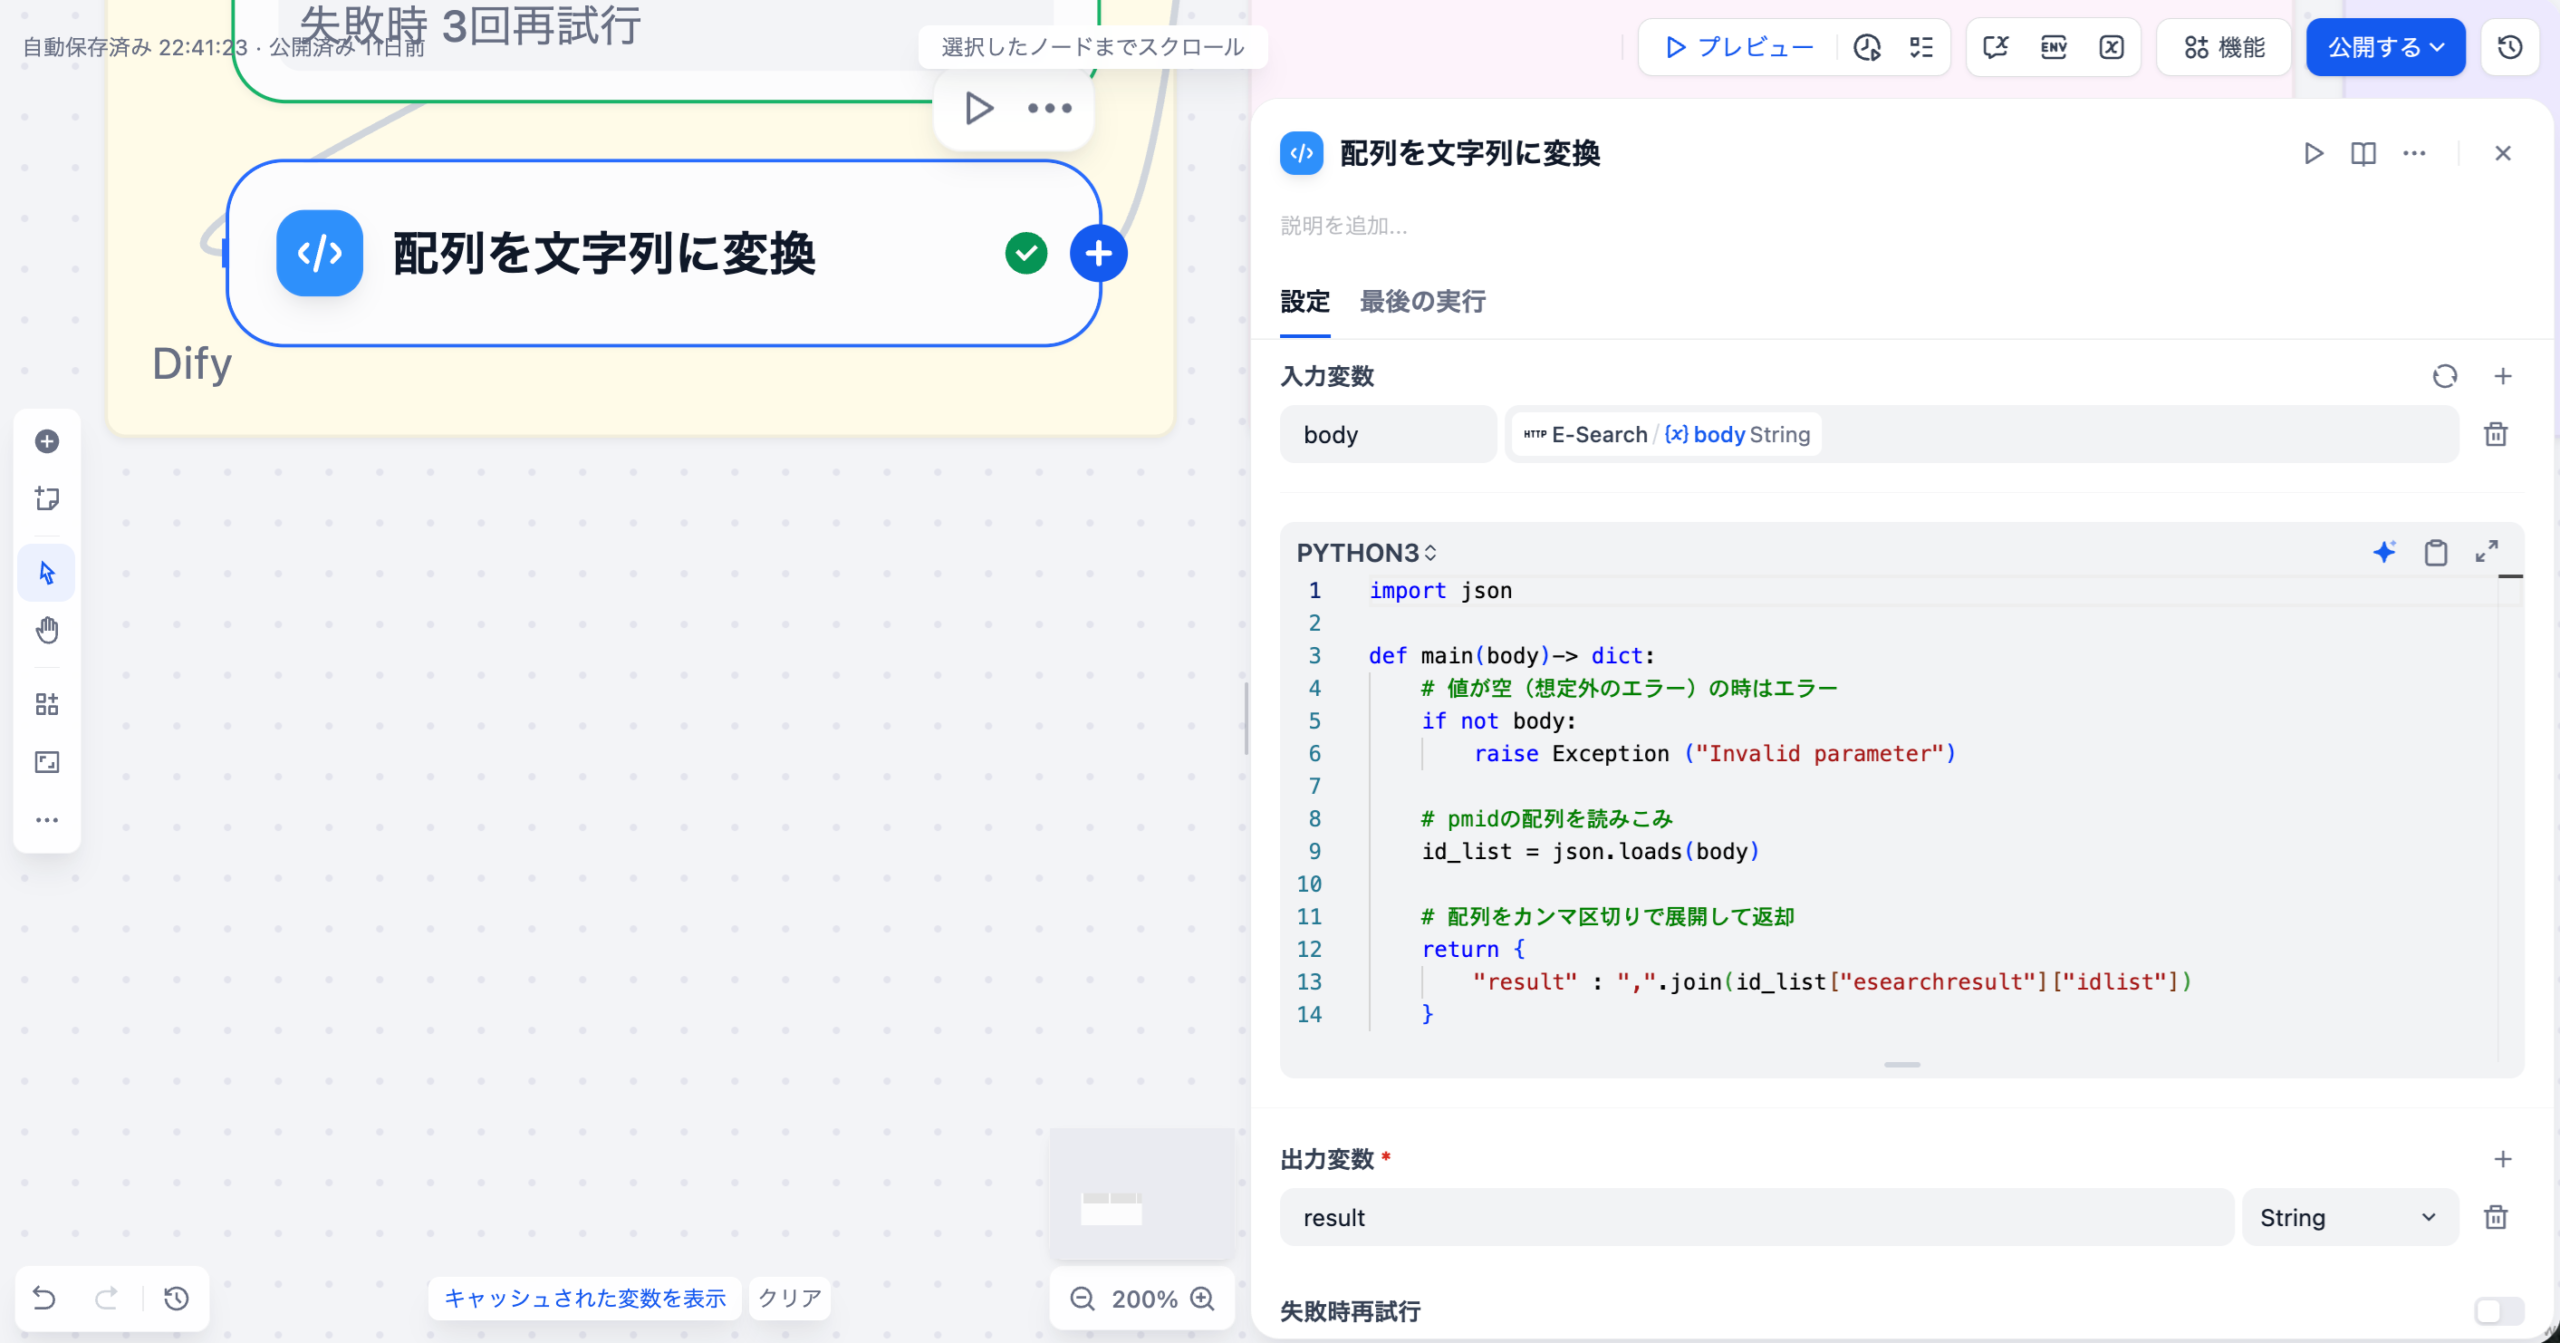Switch to the 最後の実行 tab
The height and width of the screenshot is (1343, 2560).
point(1422,301)
